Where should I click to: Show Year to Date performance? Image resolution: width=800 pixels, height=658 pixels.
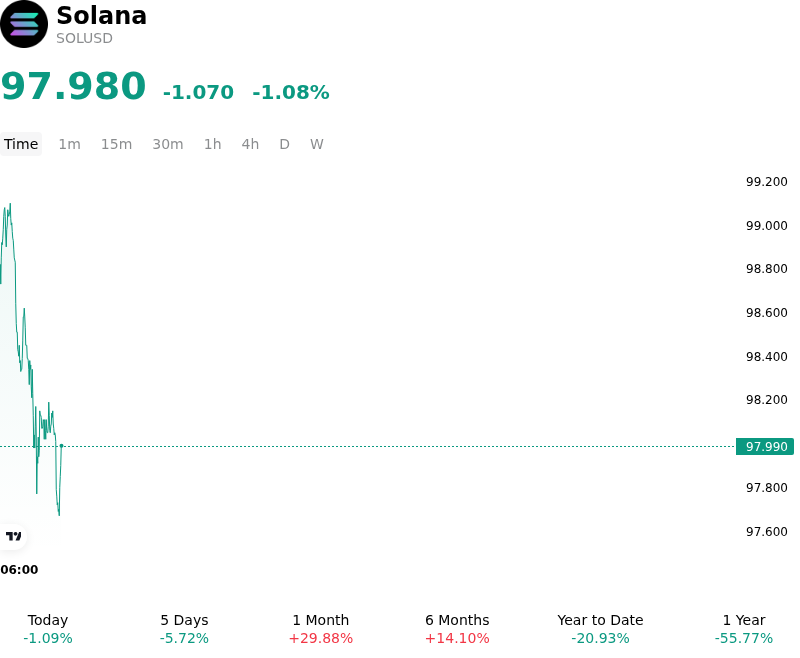(600, 629)
